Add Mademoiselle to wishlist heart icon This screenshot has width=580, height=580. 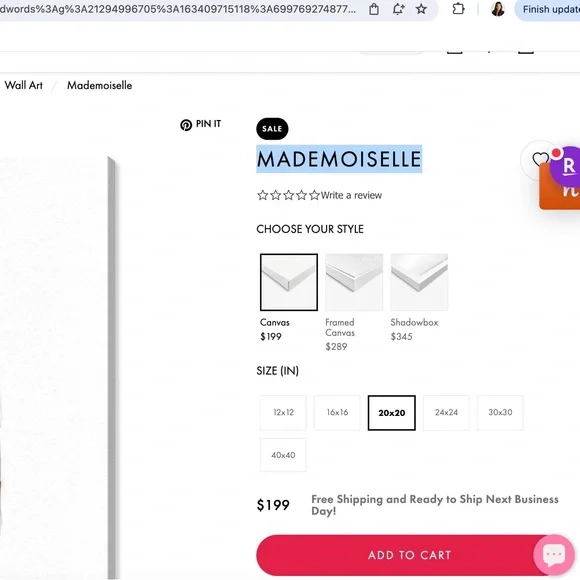(x=540, y=159)
